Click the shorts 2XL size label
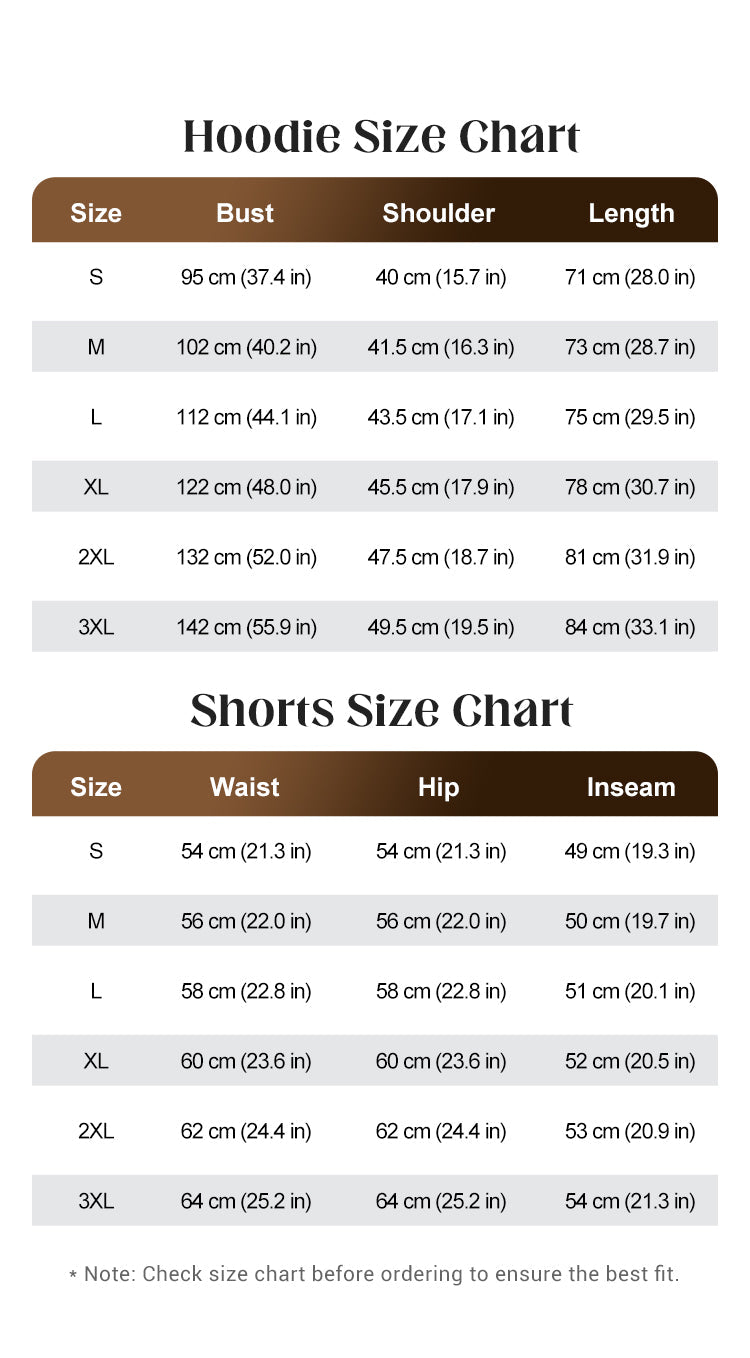 tap(96, 1131)
